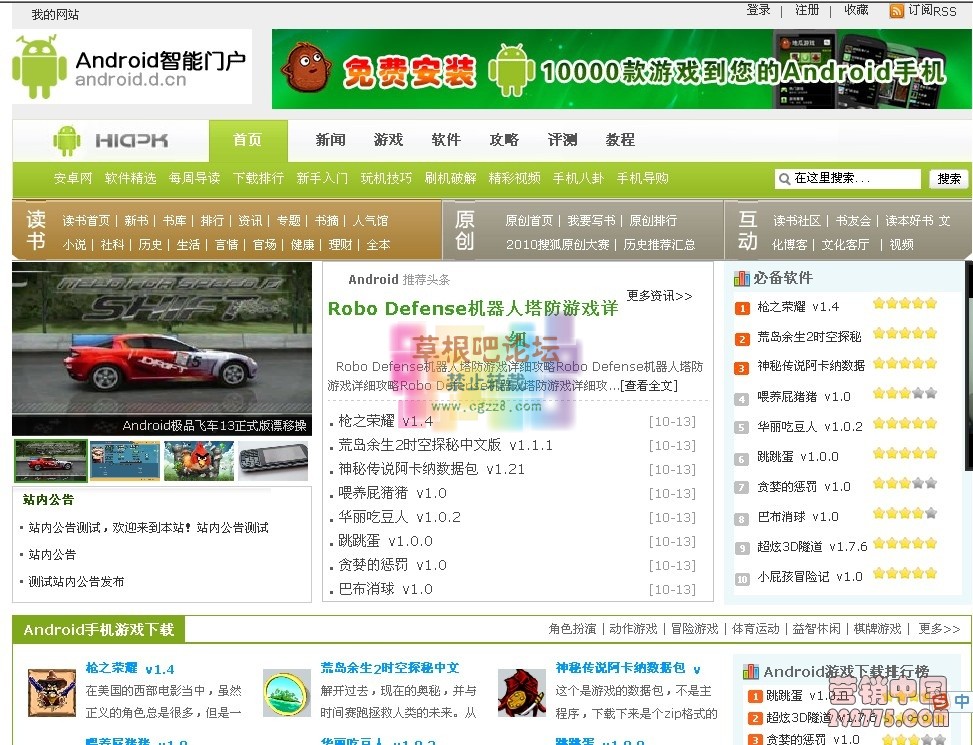Click the orange RSS feed icon
Image resolution: width=973 pixels, height=745 pixels.
pos(896,11)
